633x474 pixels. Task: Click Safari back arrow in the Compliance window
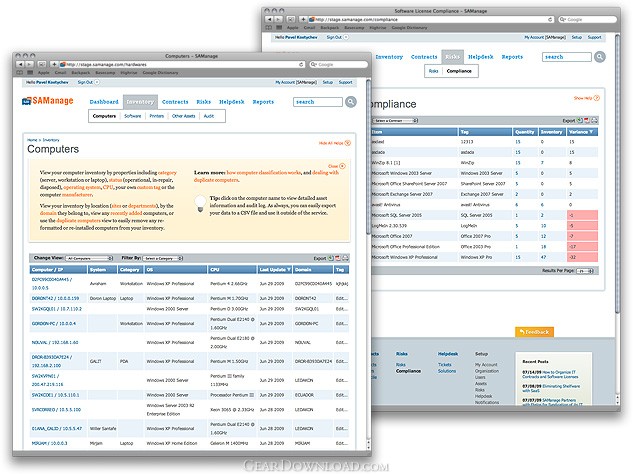pyautogui.click(x=270, y=19)
